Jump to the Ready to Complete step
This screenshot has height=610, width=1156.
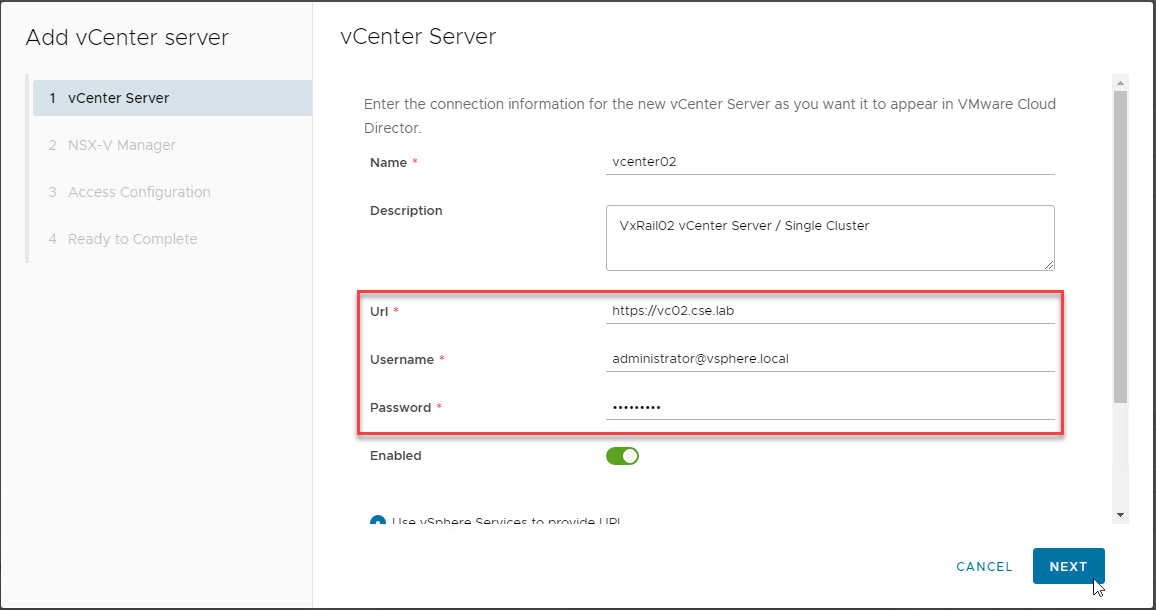click(x=132, y=239)
